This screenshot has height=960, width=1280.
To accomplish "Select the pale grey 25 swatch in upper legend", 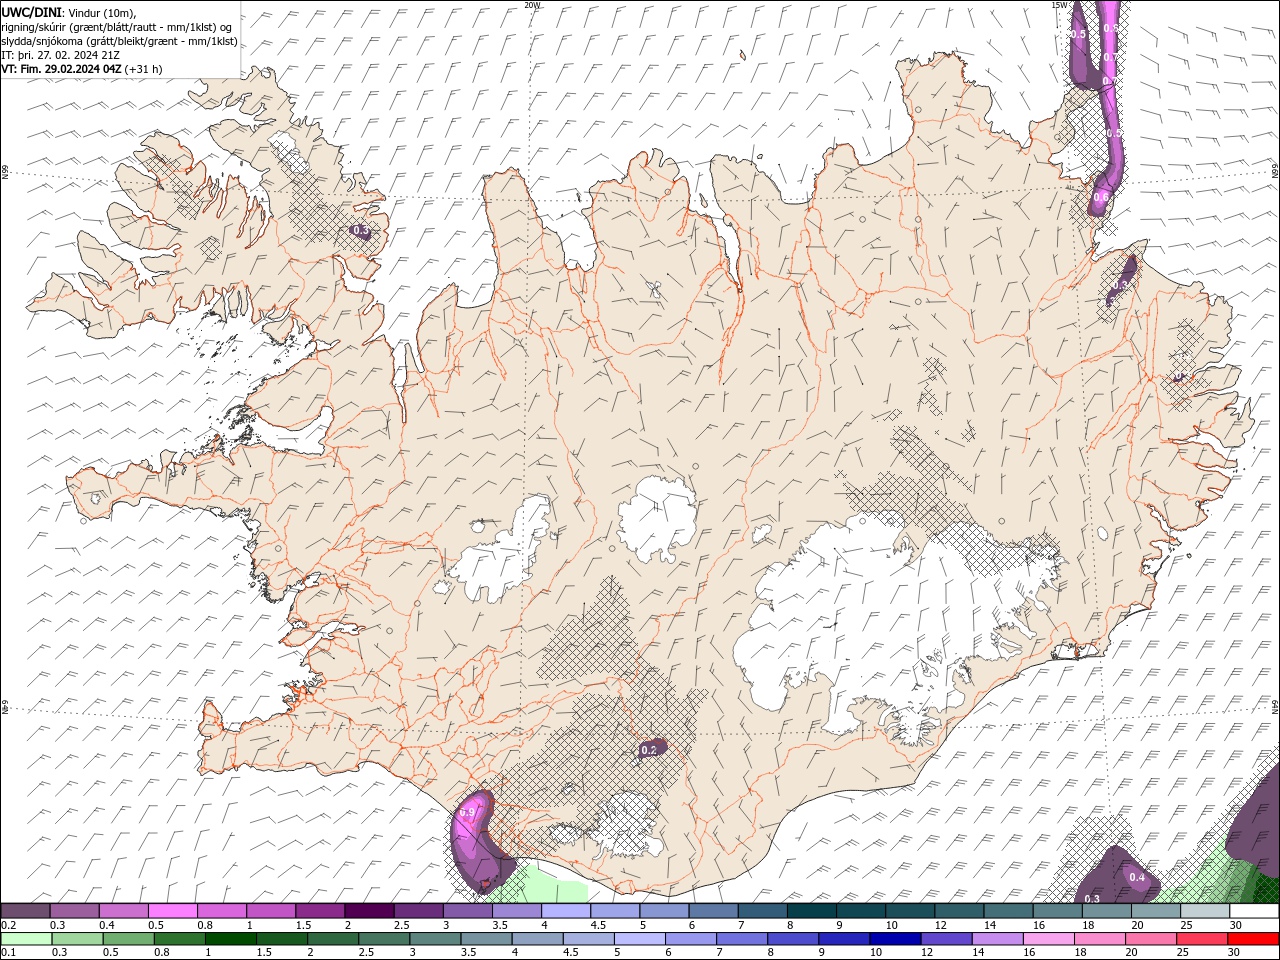I will (x=1204, y=911).
